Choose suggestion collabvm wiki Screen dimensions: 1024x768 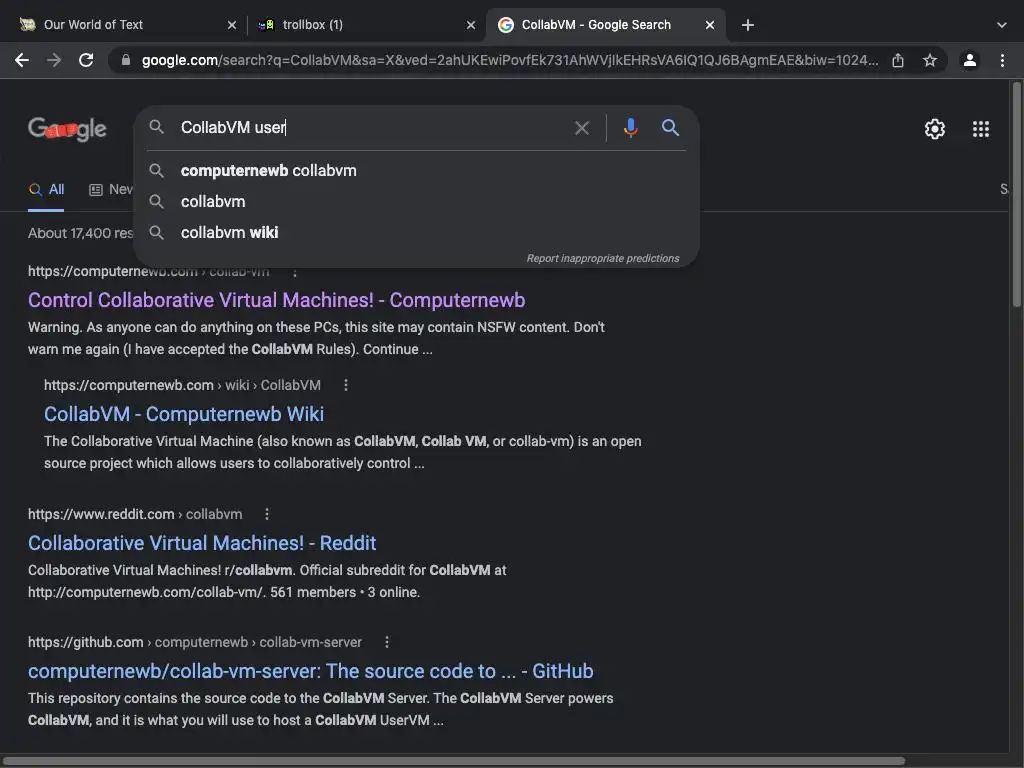coord(416,232)
